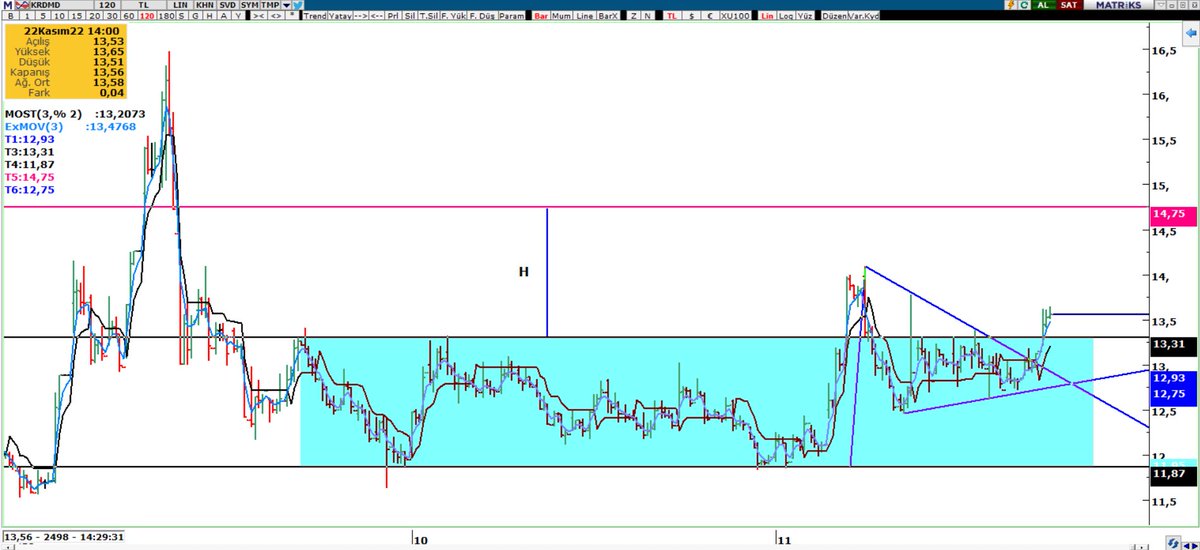Switch chart style to BarX
The image size is (1200, 550).
coord(608,17)
